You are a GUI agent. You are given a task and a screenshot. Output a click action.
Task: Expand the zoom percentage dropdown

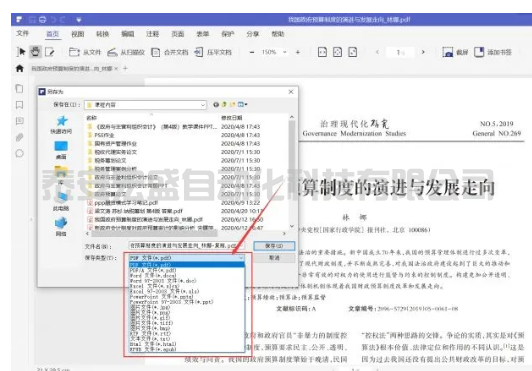pyautogui.click(x=285, y=52)
